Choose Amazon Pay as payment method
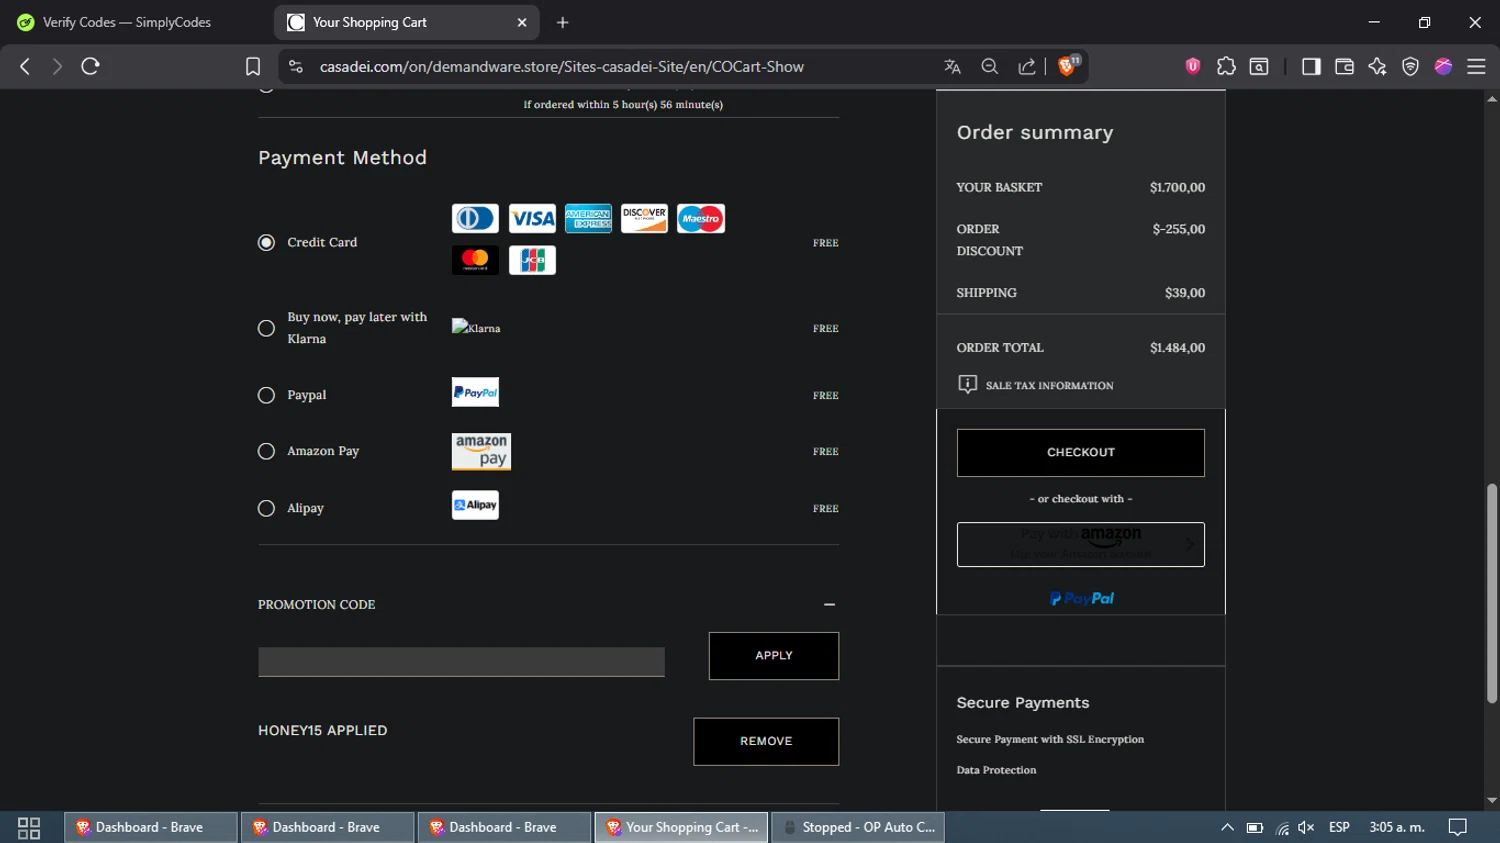This screenshot has height=843, width=1500. (x=266, y=451)
